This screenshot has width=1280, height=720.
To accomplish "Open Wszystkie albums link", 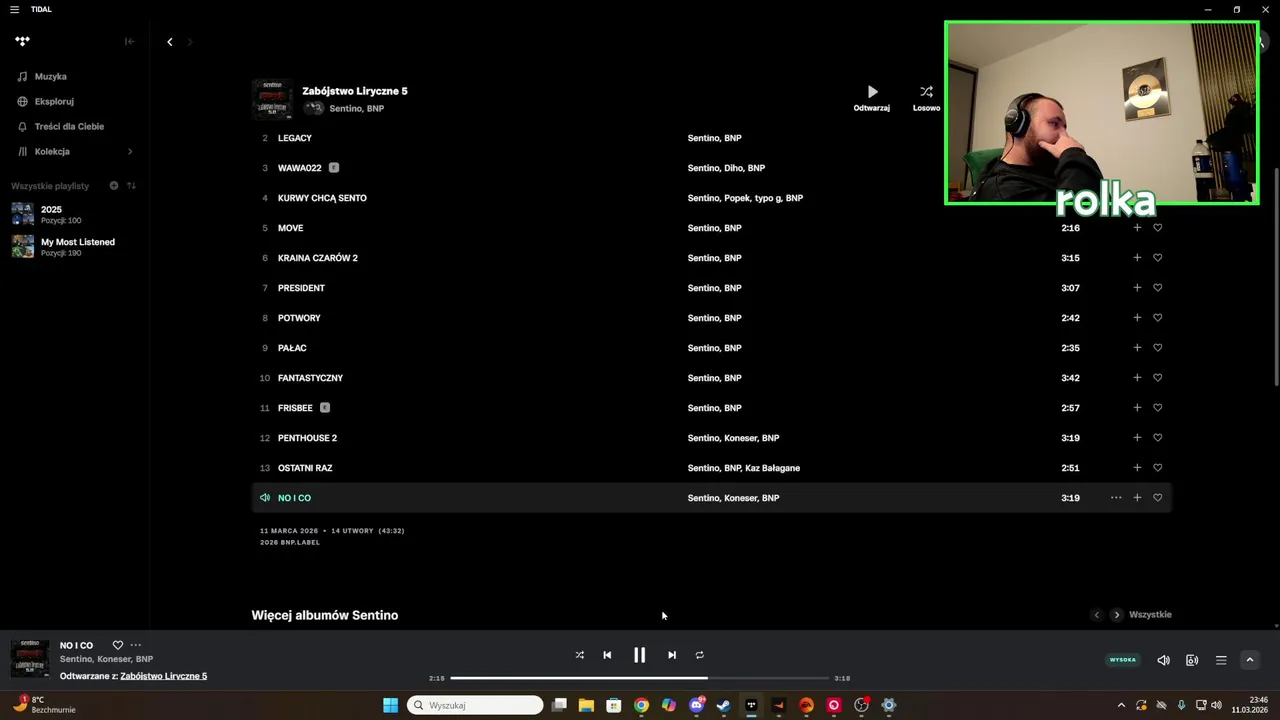I will tap(1150, 615).
